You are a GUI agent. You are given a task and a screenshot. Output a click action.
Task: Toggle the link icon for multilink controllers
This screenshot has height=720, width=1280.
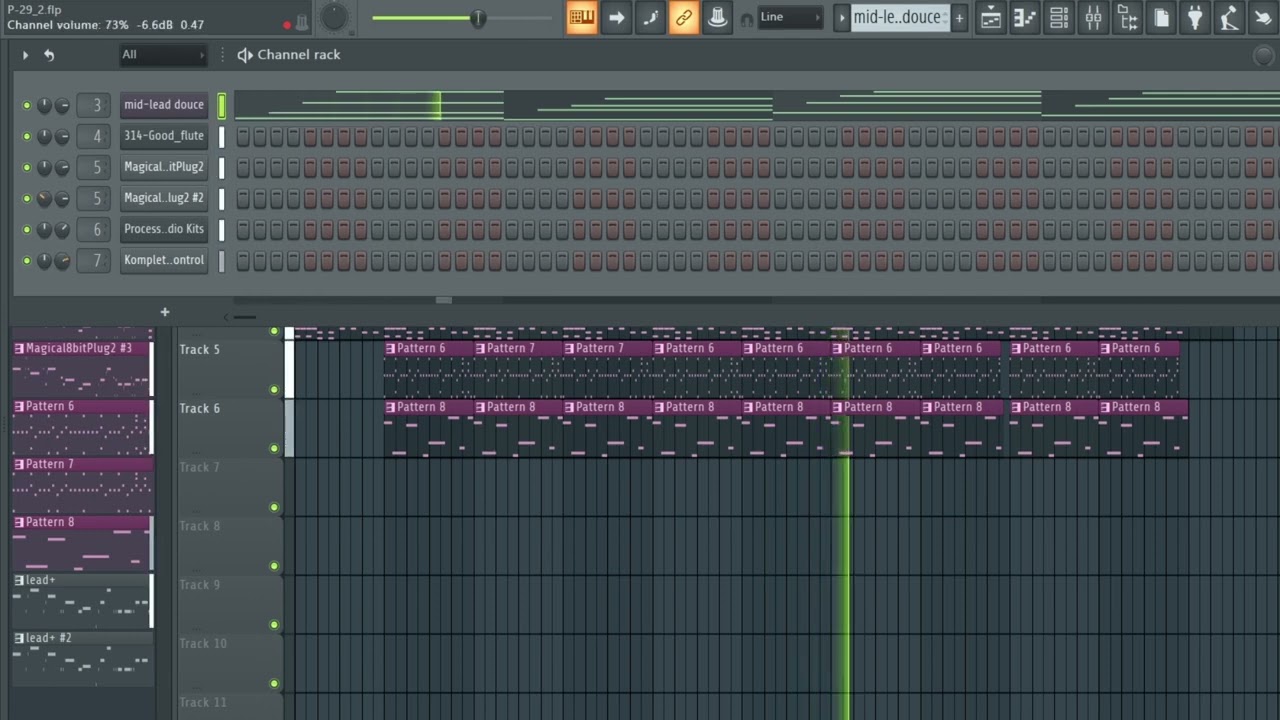684,17
